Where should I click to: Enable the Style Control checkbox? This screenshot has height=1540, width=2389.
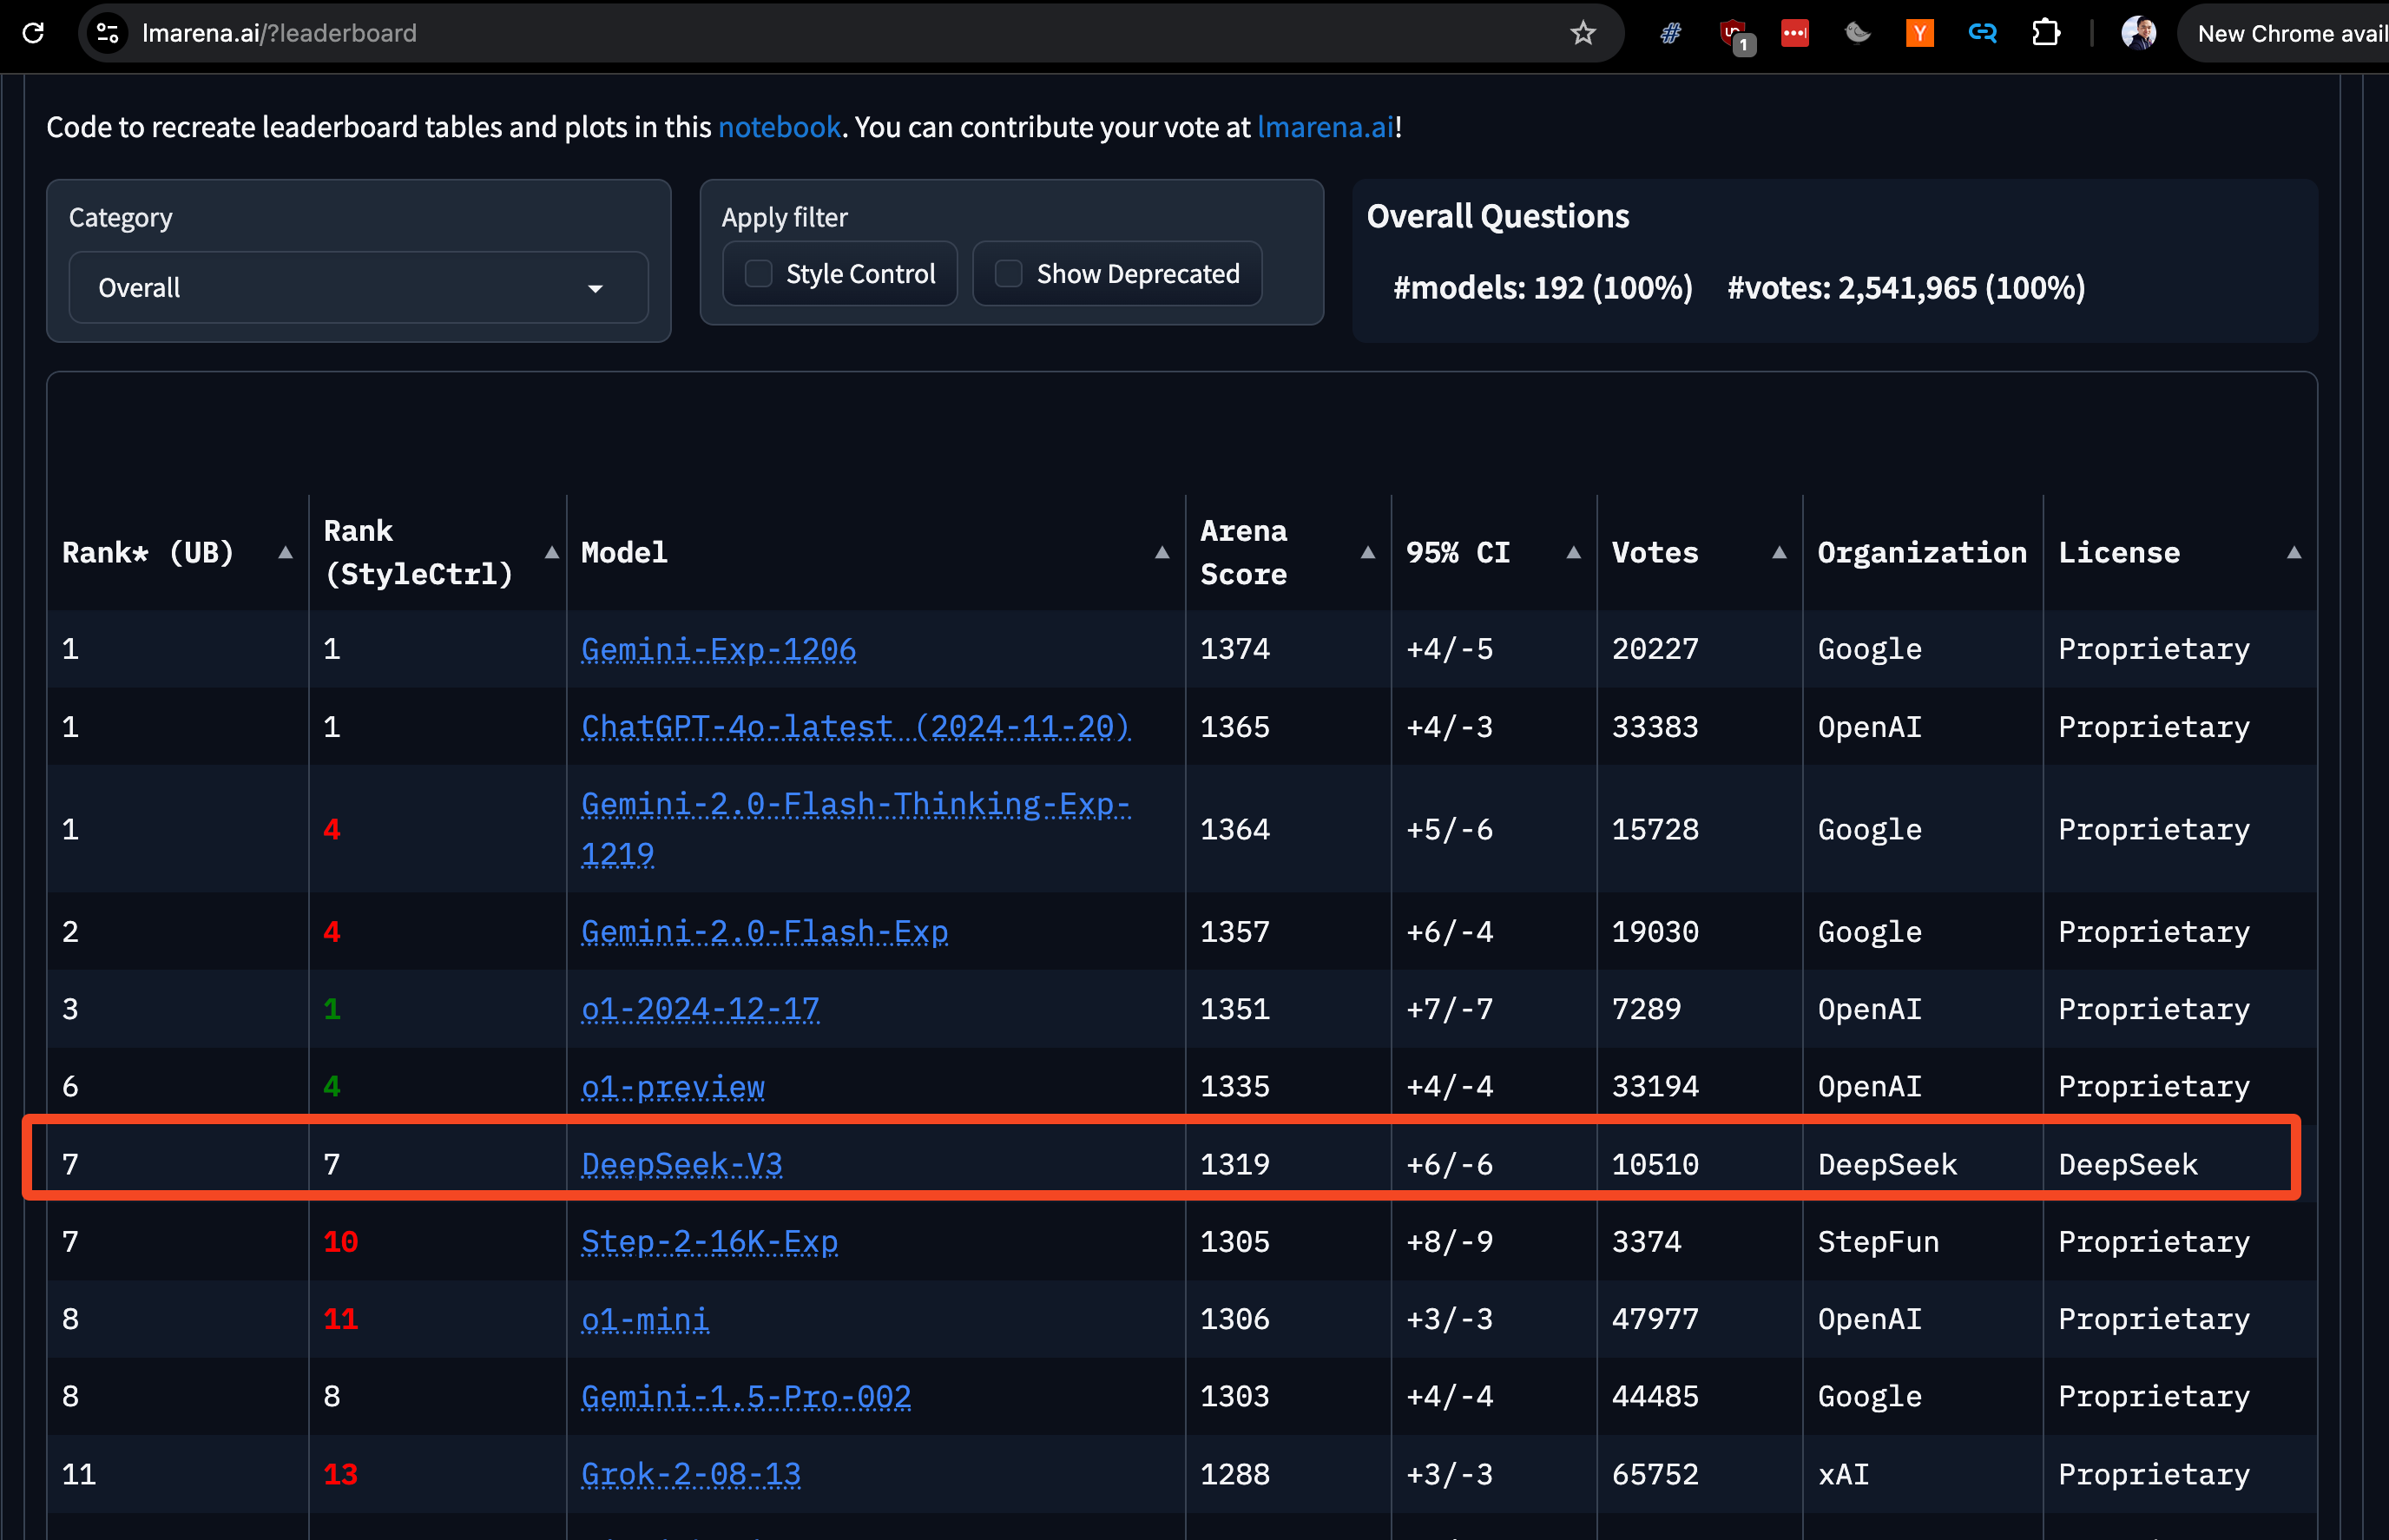click(759, 274)
